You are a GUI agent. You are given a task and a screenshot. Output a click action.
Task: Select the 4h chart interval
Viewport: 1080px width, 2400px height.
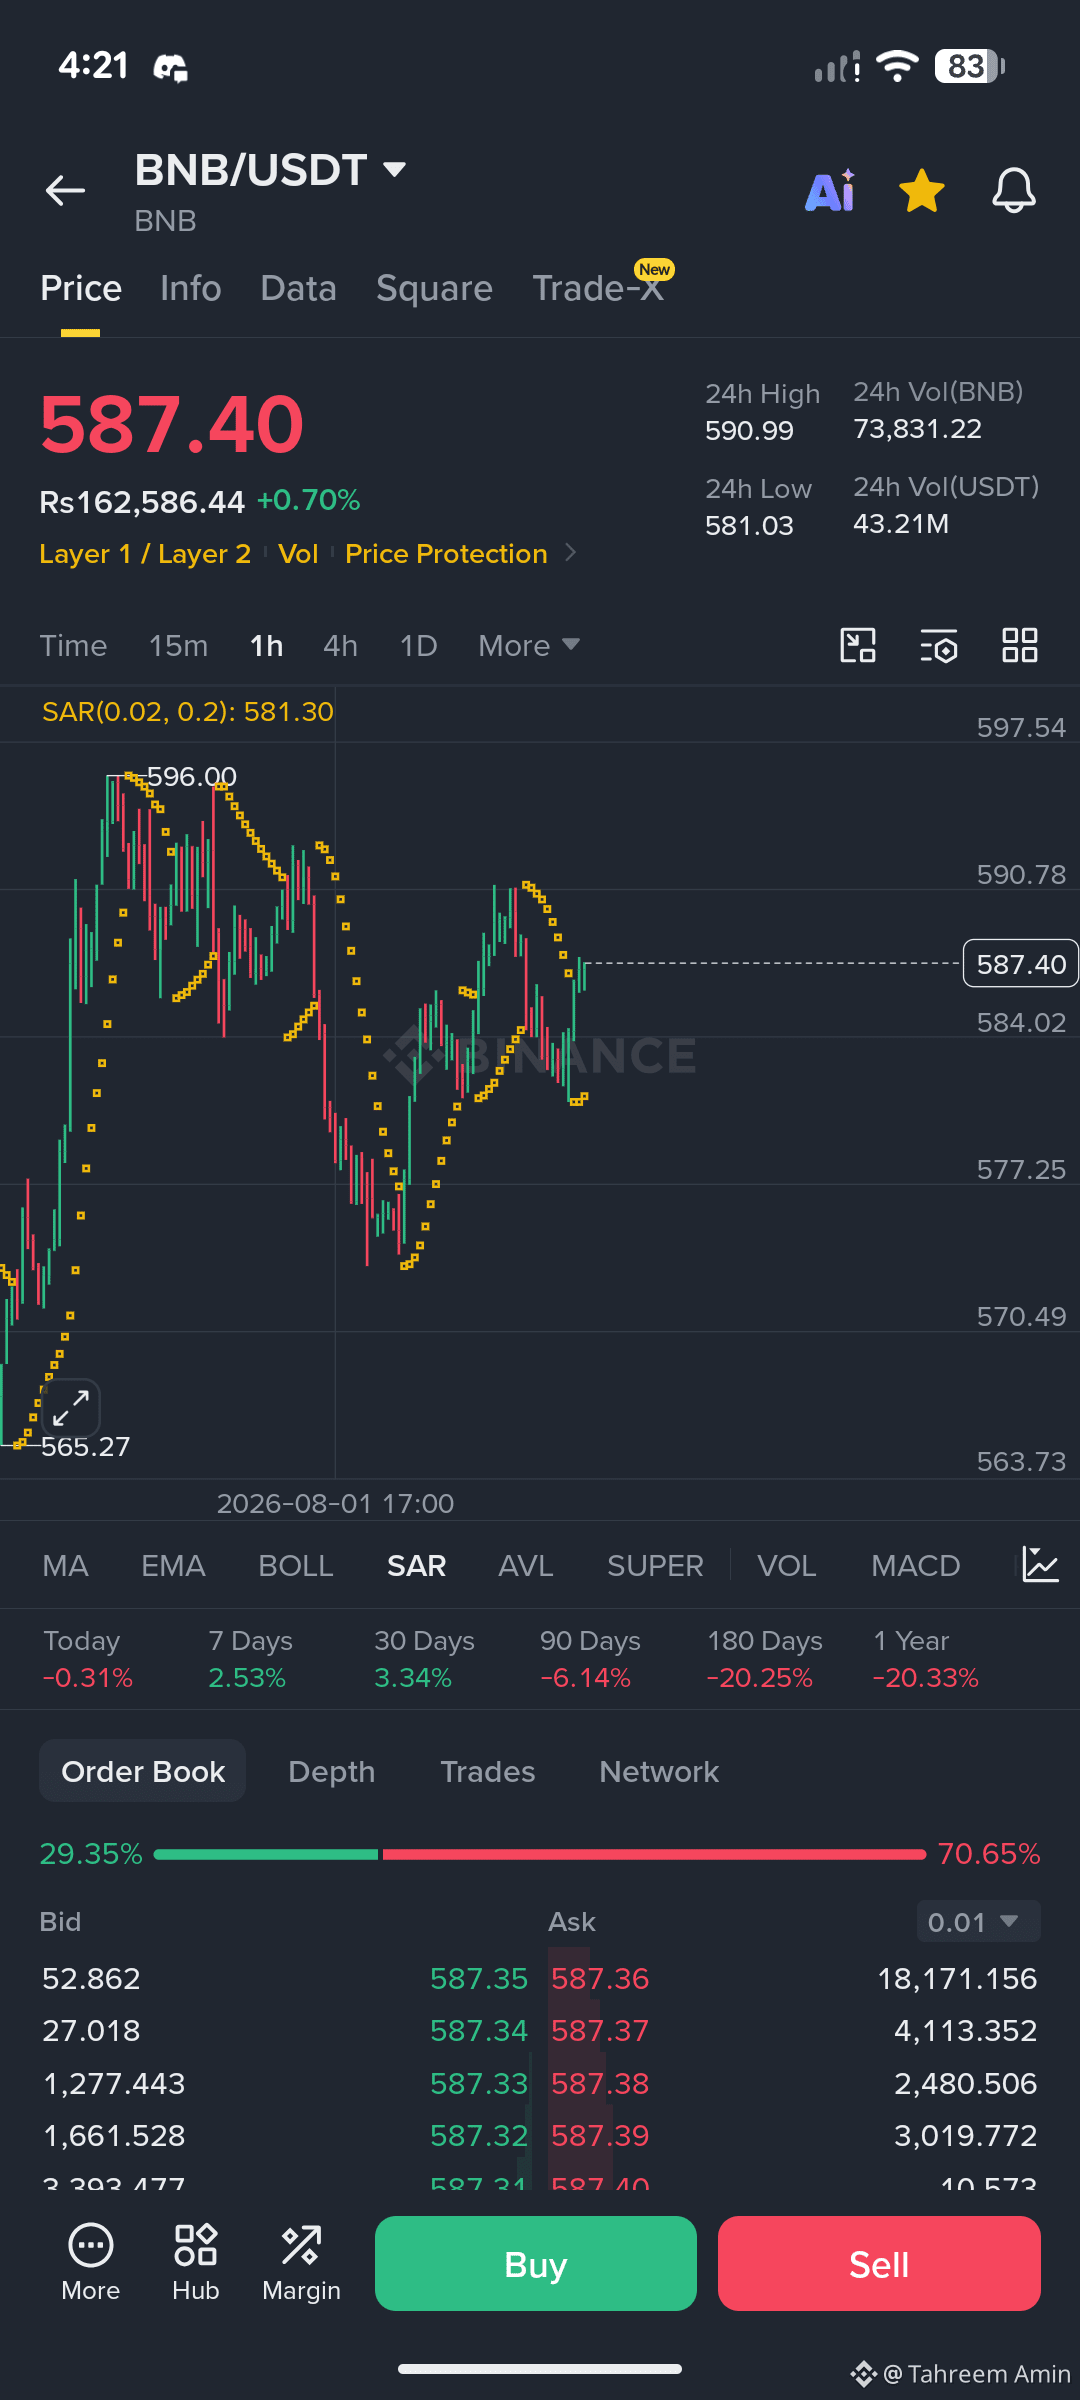click(340, 646)
